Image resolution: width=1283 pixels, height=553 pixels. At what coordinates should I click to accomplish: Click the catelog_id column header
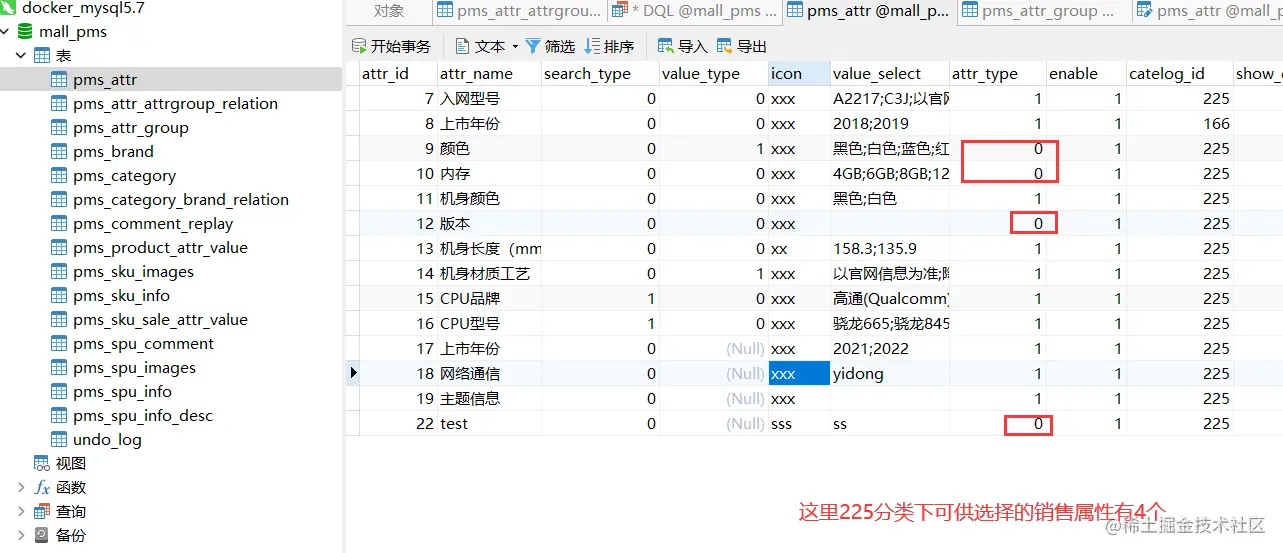[x=1180, y=73]
